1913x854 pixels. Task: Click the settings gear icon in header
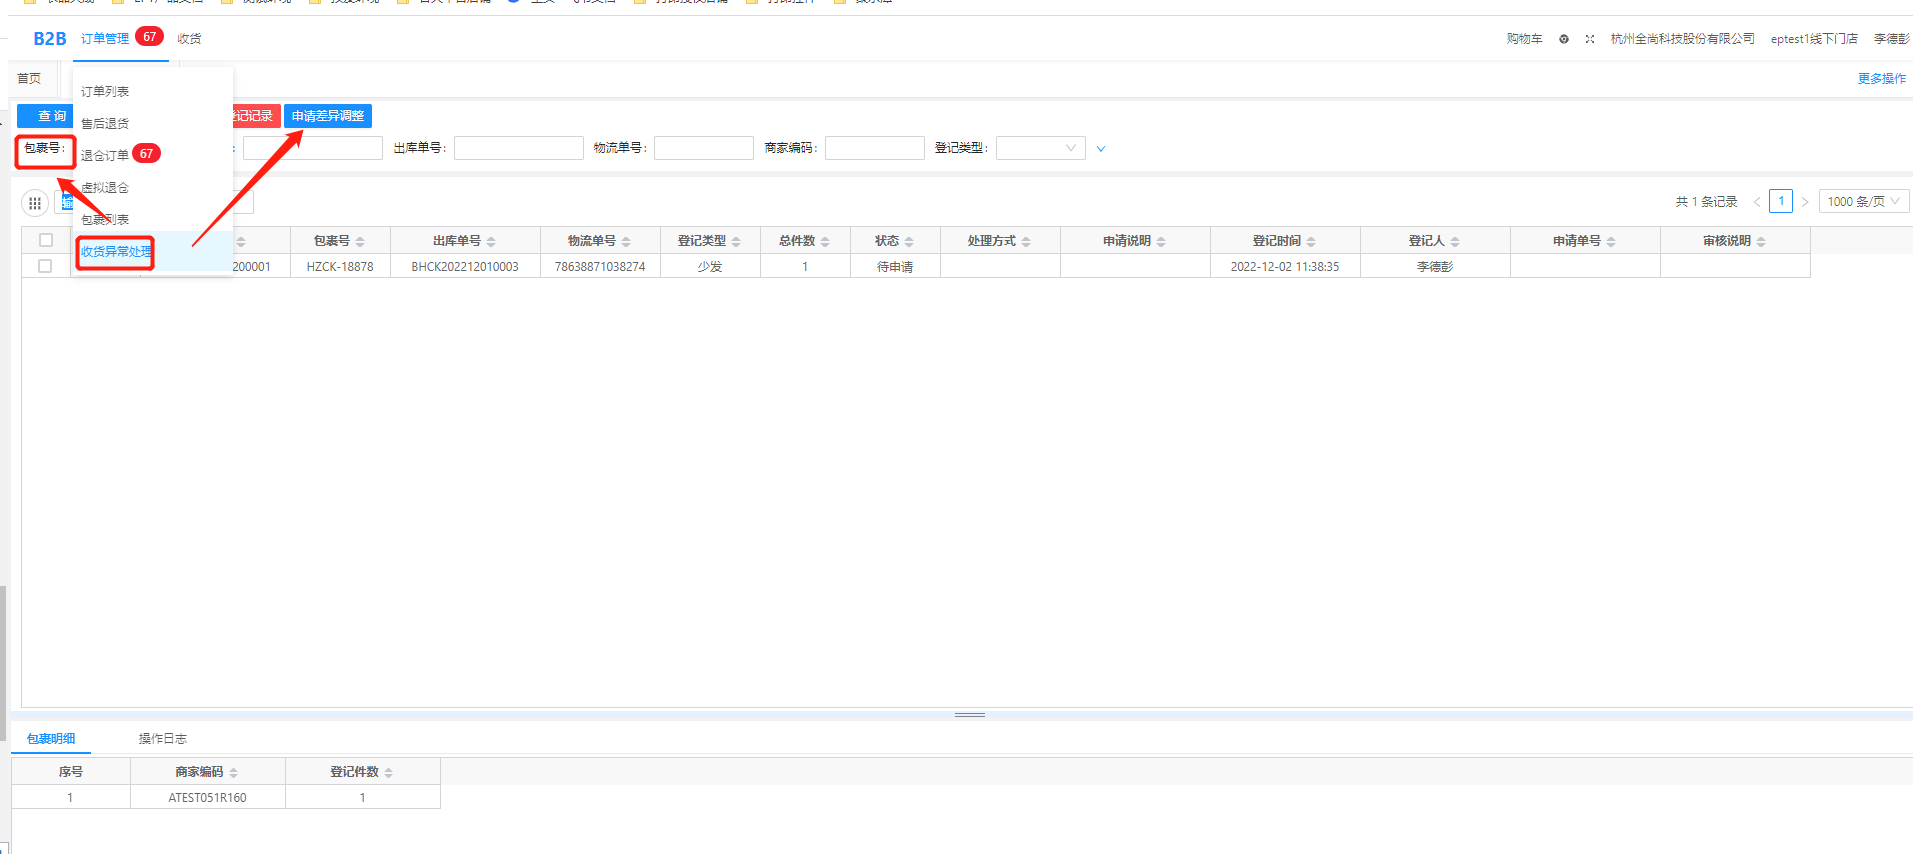tap(1564, 39)
